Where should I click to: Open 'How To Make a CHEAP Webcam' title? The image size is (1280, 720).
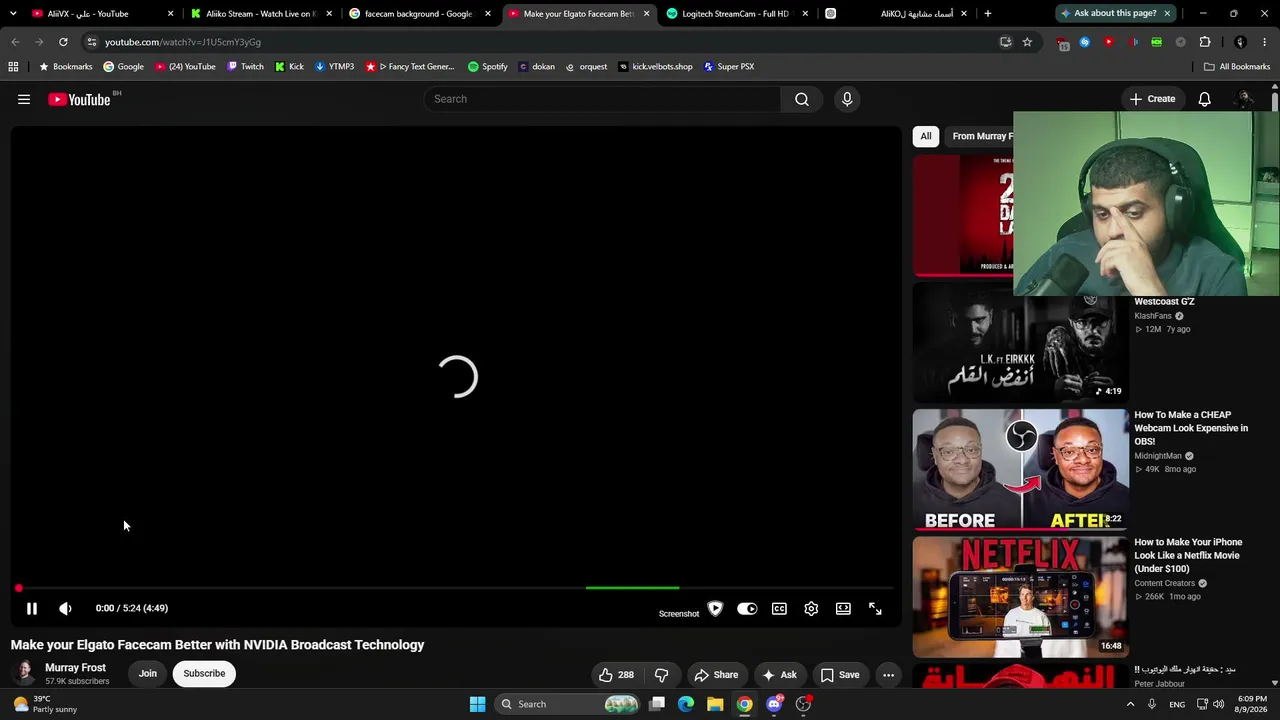(x=1191, y=428)
